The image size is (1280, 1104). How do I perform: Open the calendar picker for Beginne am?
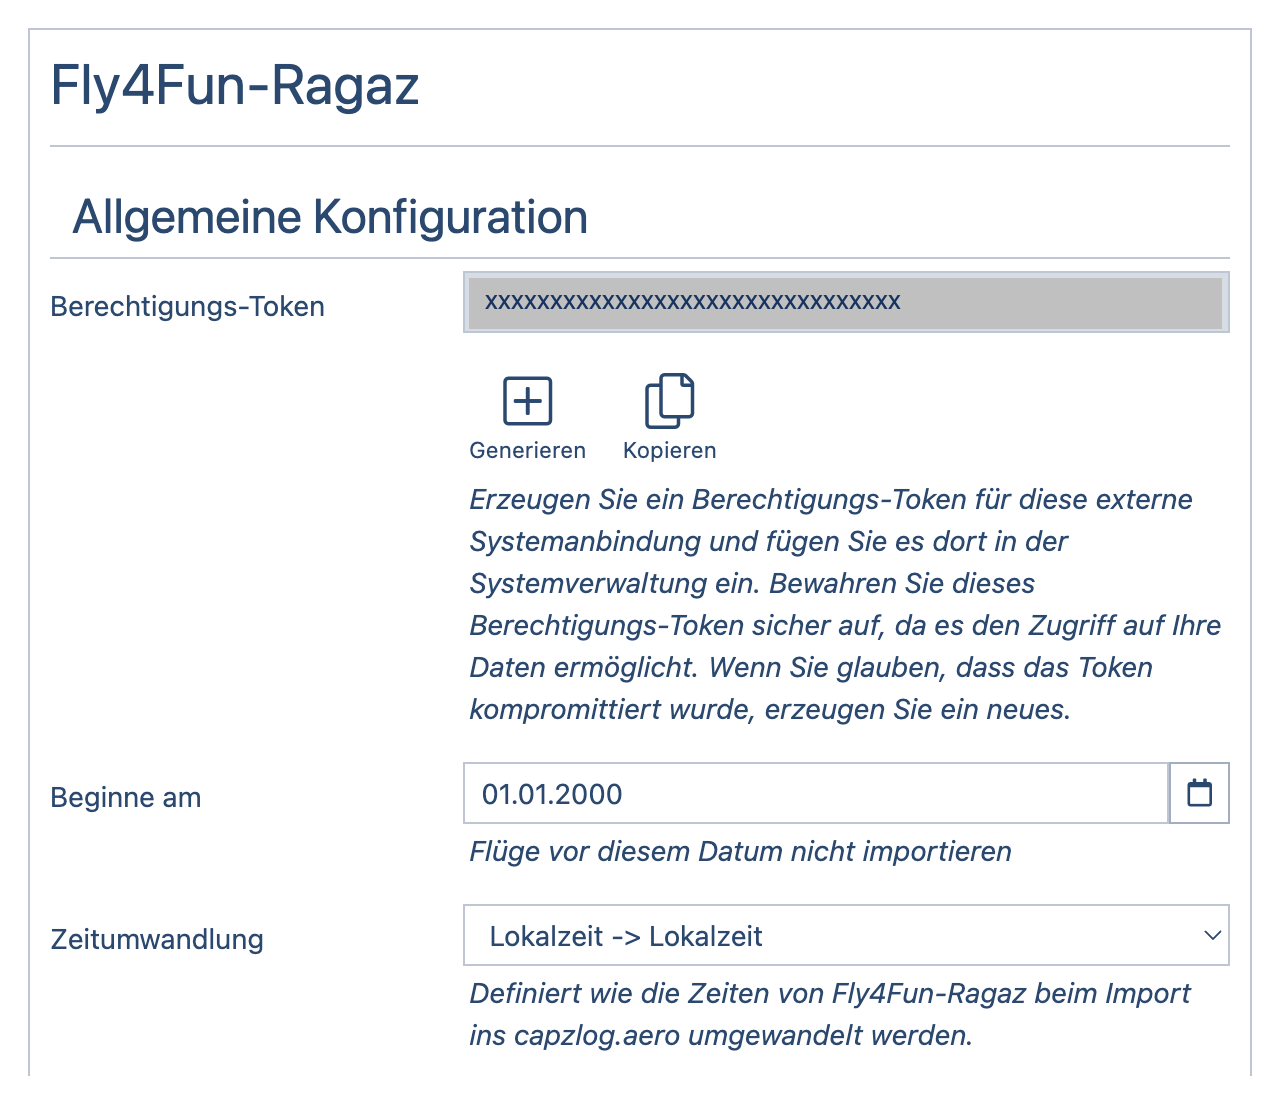click(x=1199, y=794)
